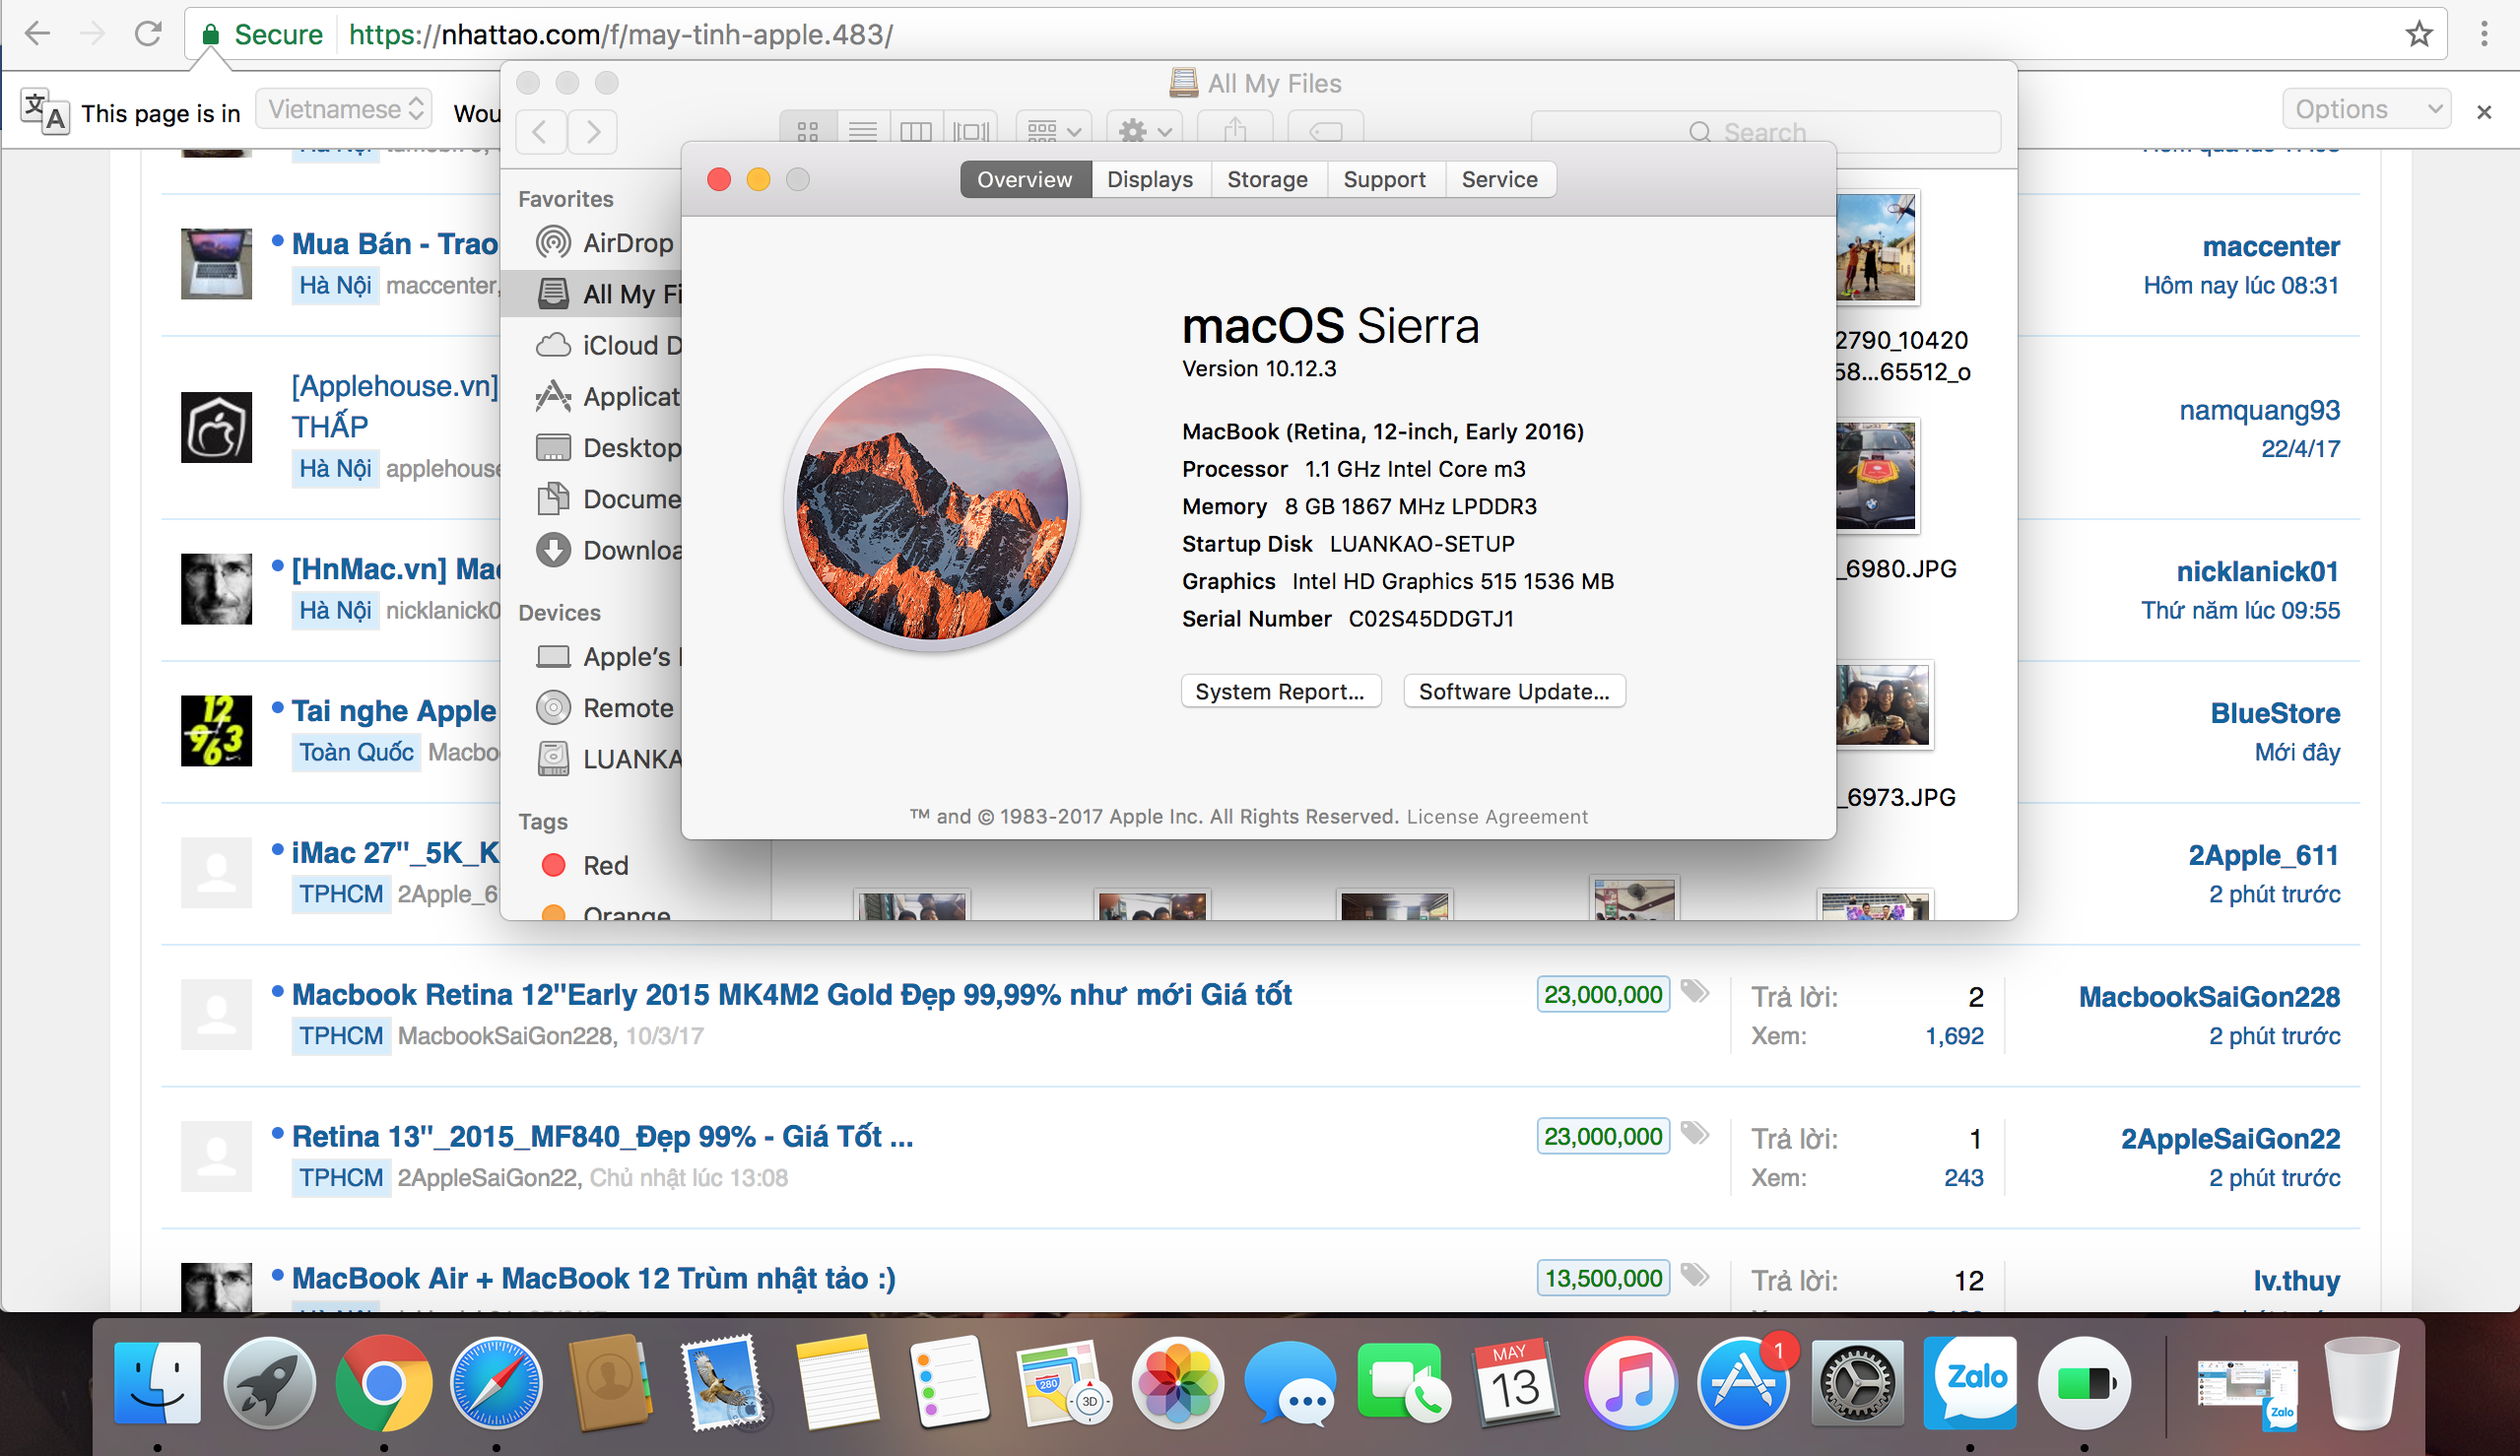Launch Launchpad rocket icon in Dock

269,1382
